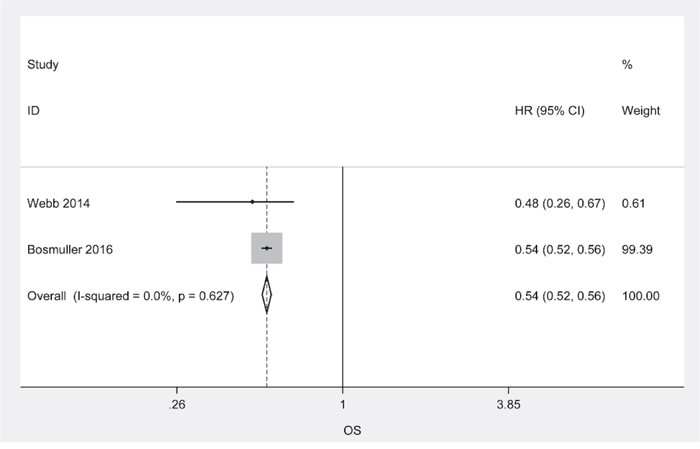This screenshot has width=700, height=449.
Task: Click the HR (95% CI) column header
Action: coord(550,111)
